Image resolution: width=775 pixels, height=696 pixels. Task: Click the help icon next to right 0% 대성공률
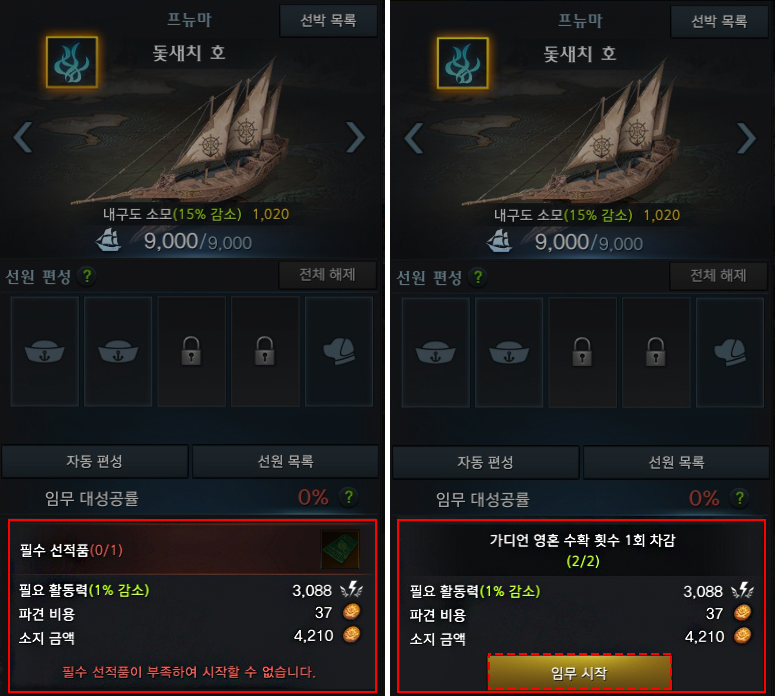pyautogui.click(x=740, y=498)
